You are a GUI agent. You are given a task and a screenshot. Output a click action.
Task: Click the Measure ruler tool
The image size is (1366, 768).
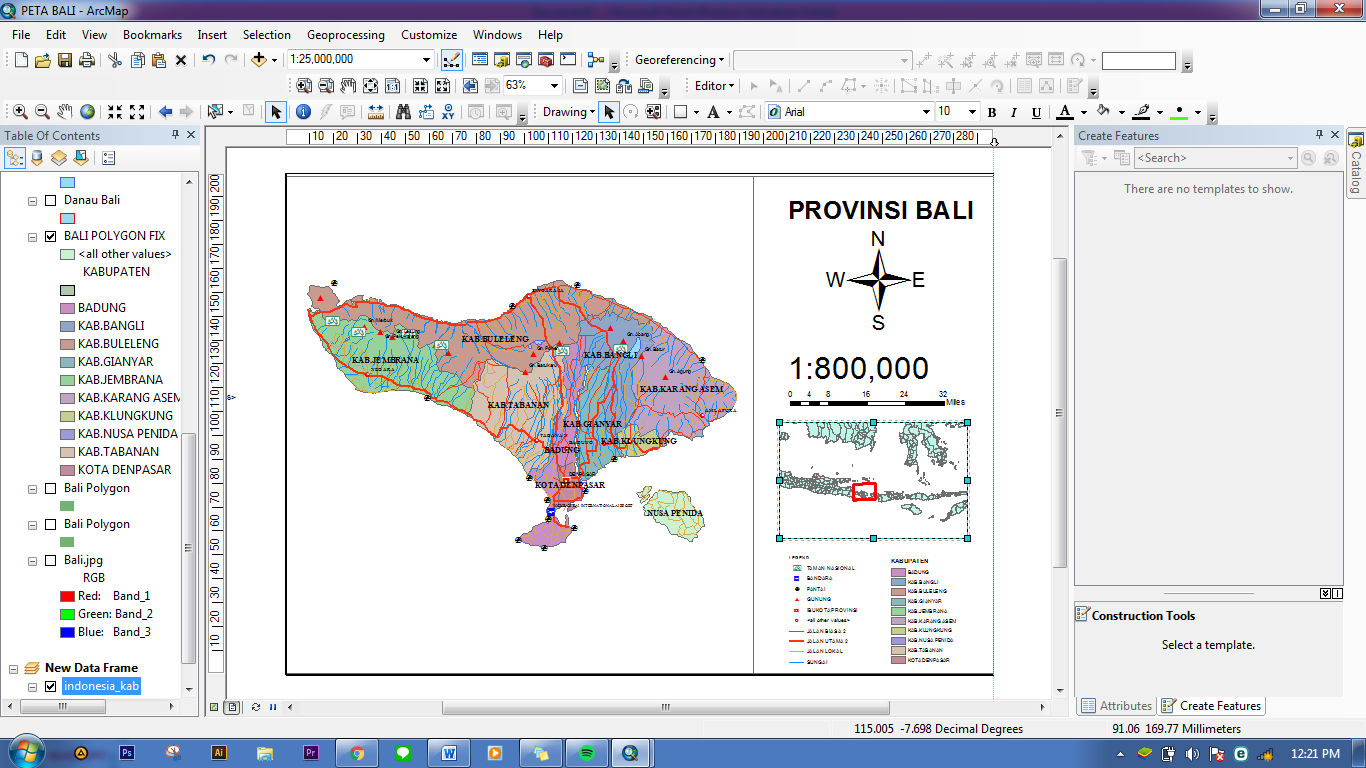376,112
